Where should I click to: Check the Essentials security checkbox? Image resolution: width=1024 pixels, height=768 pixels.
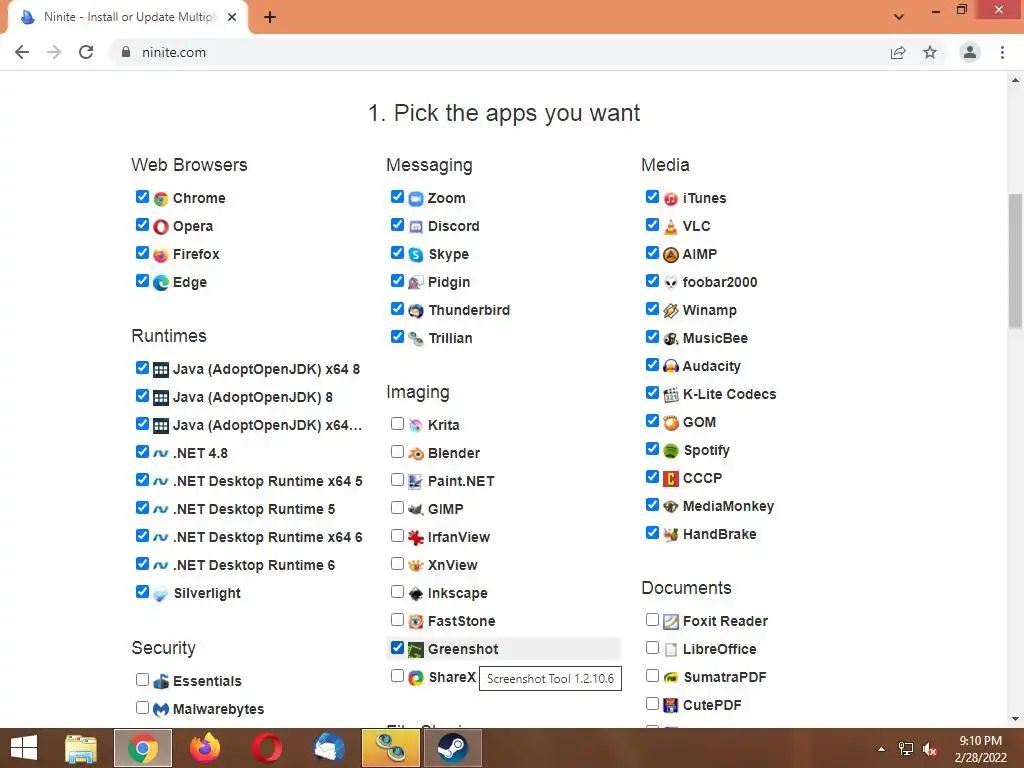tap(142, 680)
